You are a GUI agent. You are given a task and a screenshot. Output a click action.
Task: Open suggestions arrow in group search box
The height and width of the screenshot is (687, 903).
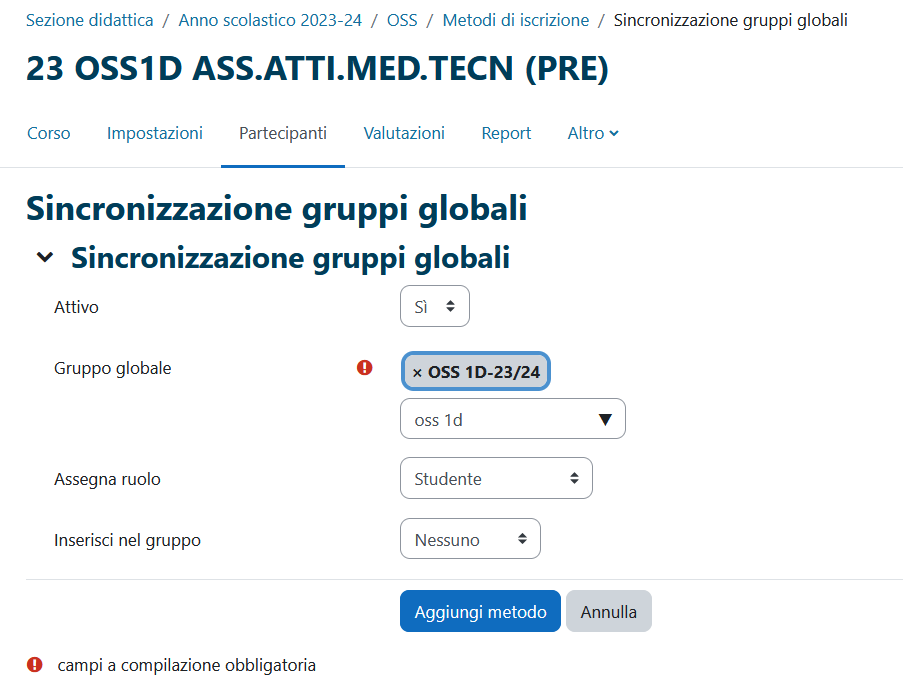(x=605, y=420)
